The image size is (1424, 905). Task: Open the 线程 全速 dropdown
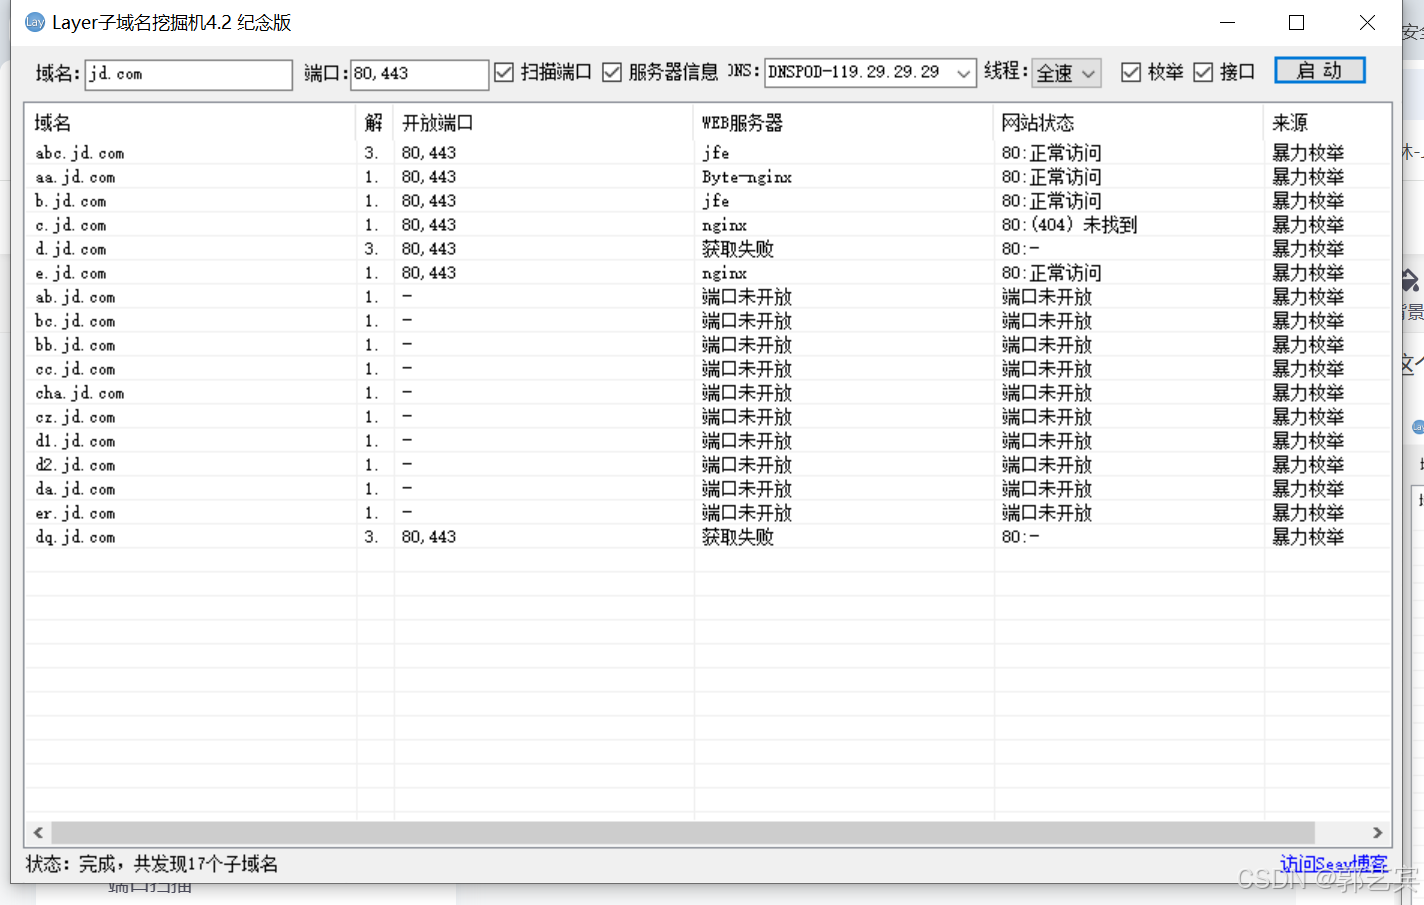[x=1066, y=73]
